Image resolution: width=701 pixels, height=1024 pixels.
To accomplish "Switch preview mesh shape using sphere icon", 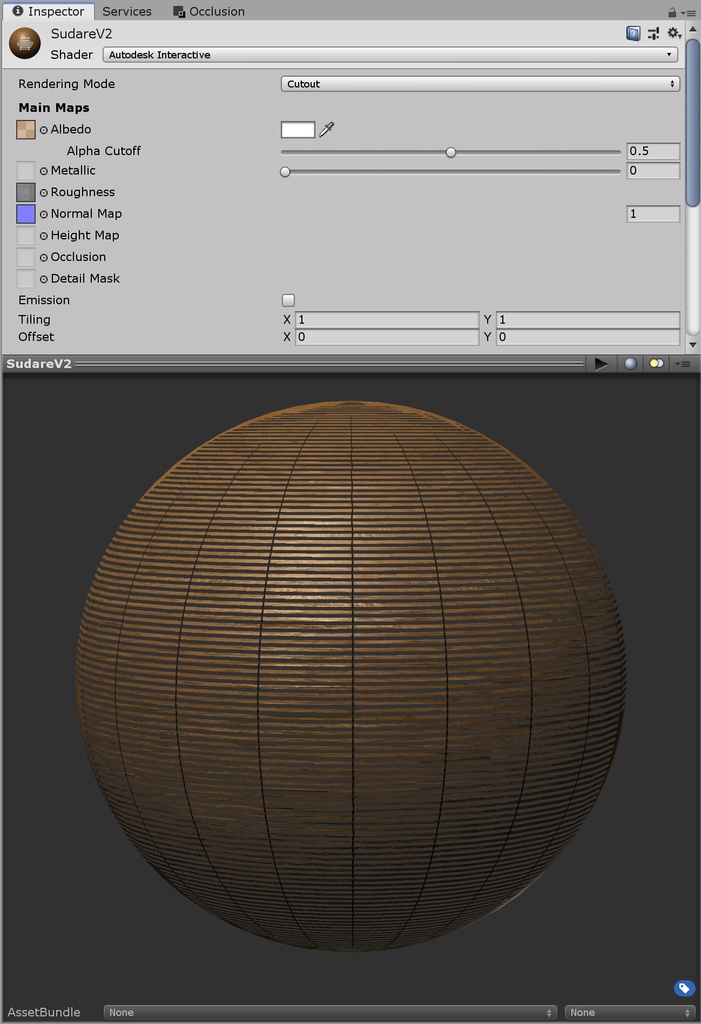I will coord(630,364).
